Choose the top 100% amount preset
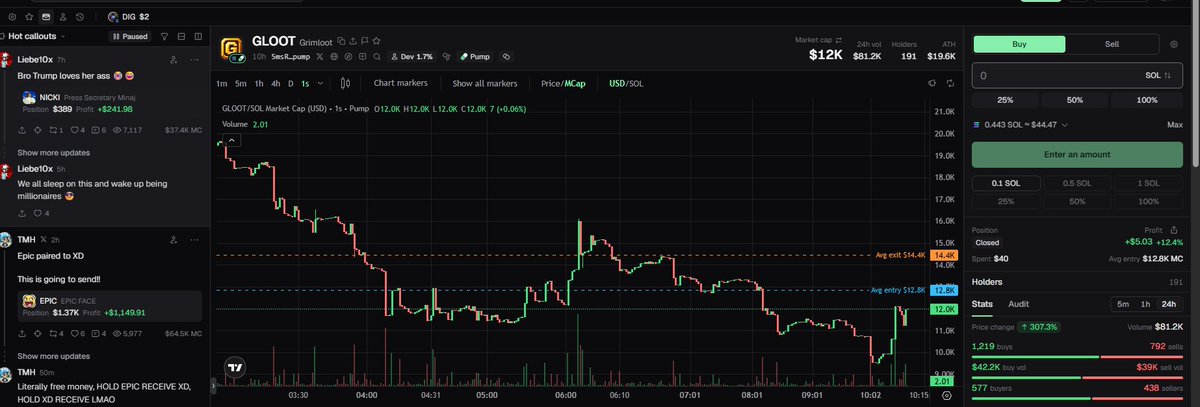 (x=1148, y=100)
